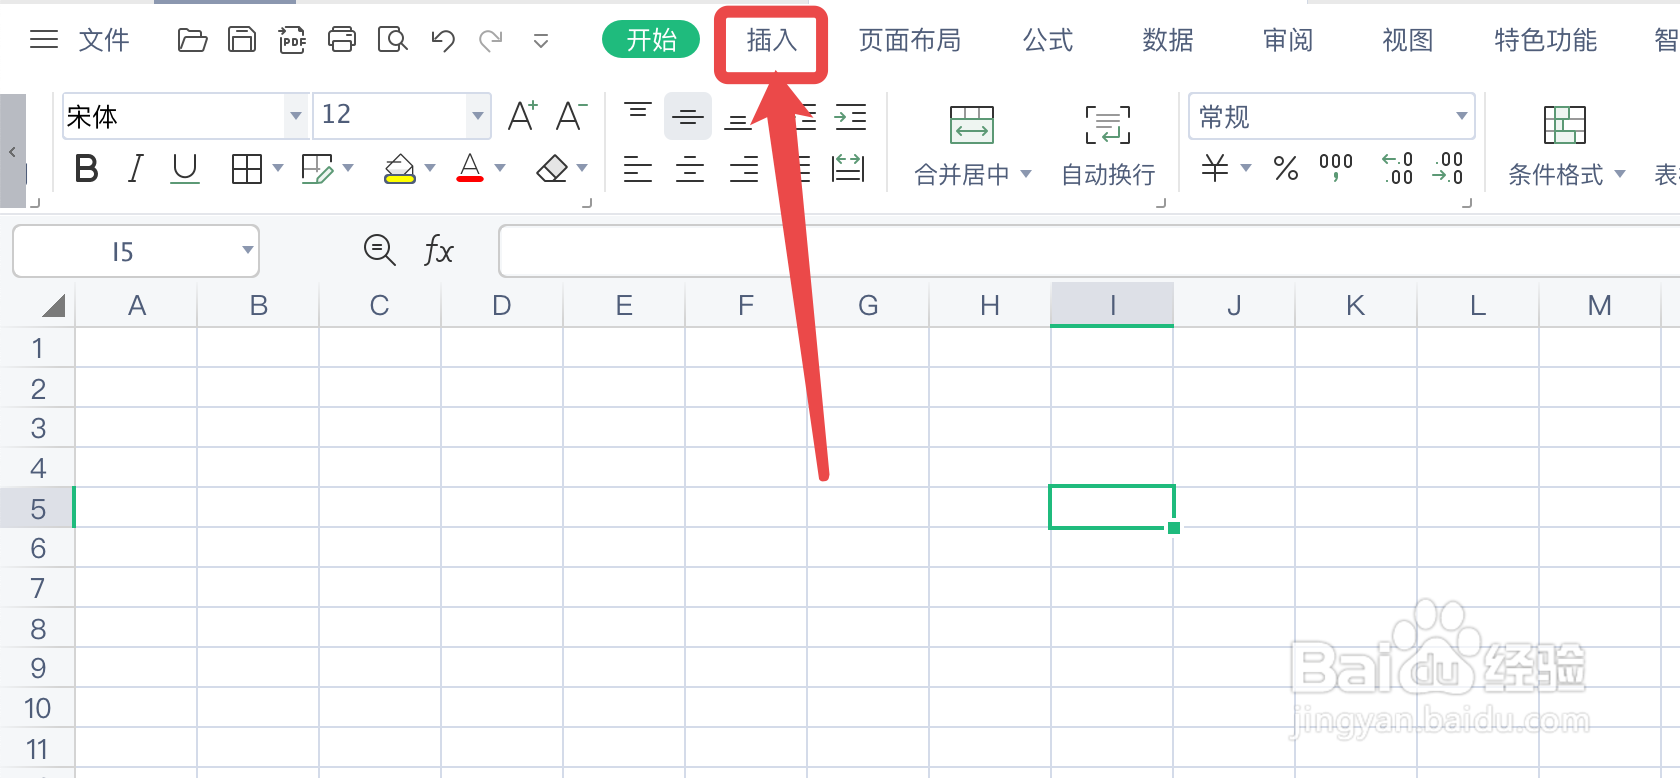Switch to 特色功能 tab
Viewport: 1680px width, 778px height.
(1546, 40)
